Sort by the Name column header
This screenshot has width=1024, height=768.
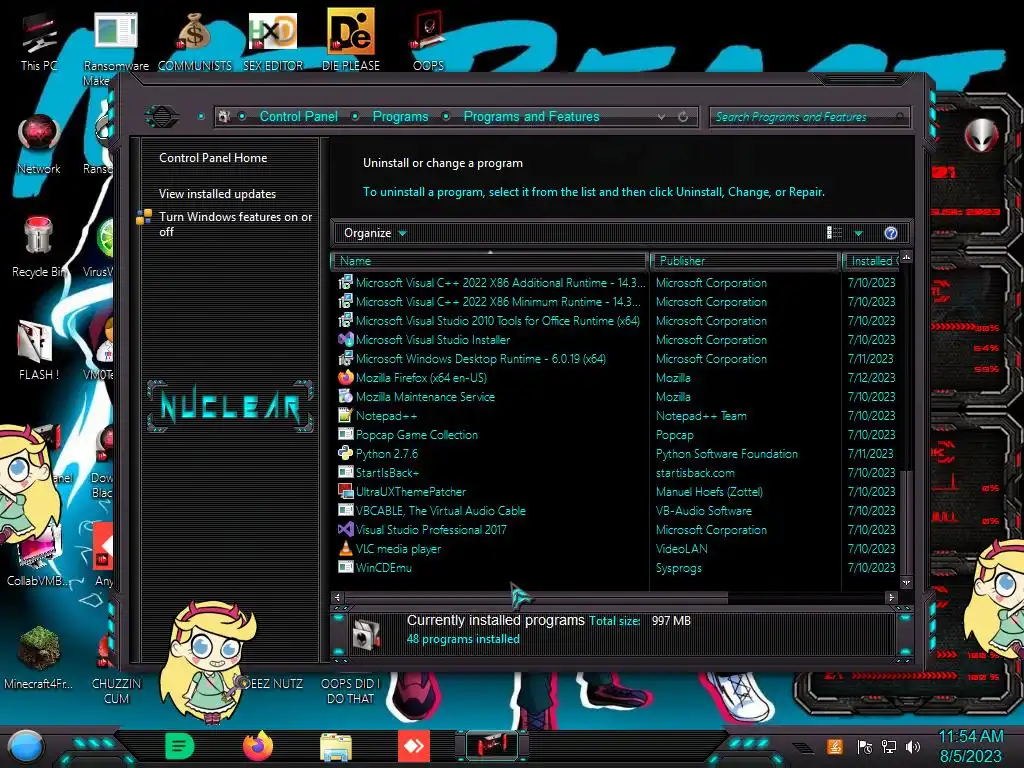tap(489, 261)
